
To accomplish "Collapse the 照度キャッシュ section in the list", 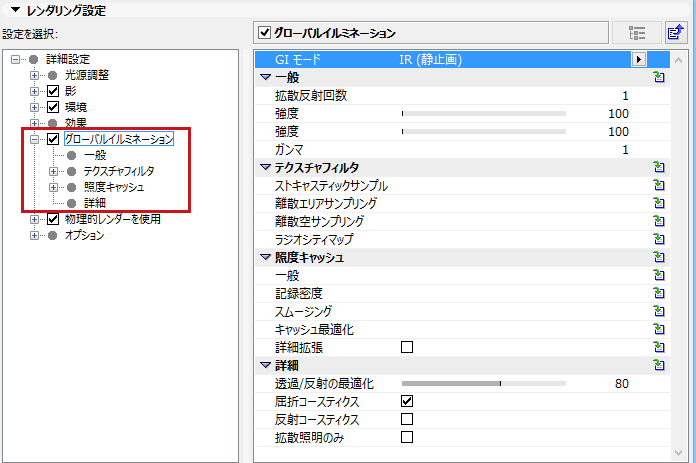I will (x=265, y=257).
